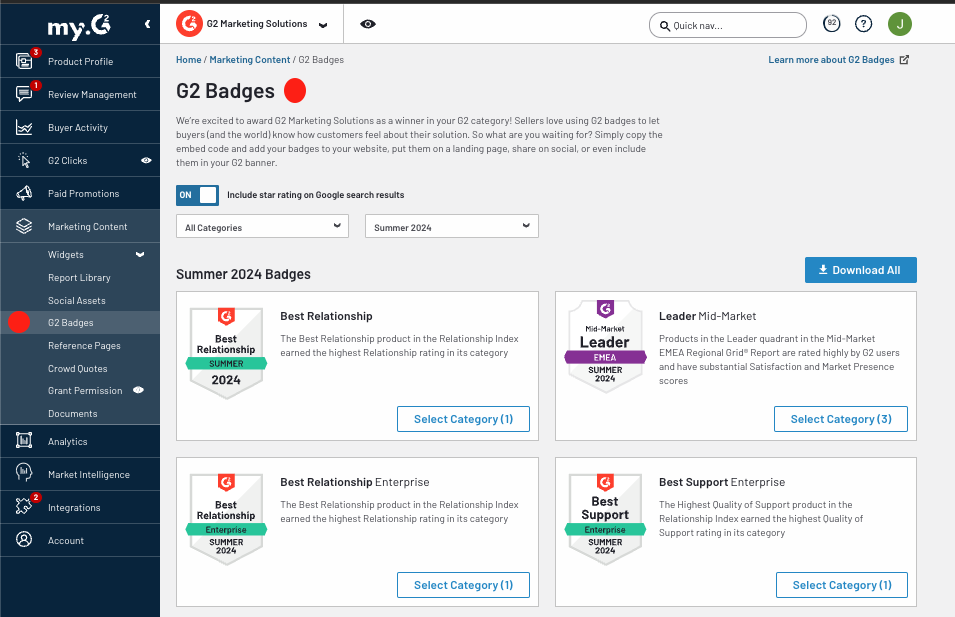Click the Paid Promotions megaphone icon
The width and height of the screenshot is (955, 617).
click(24, 193)
